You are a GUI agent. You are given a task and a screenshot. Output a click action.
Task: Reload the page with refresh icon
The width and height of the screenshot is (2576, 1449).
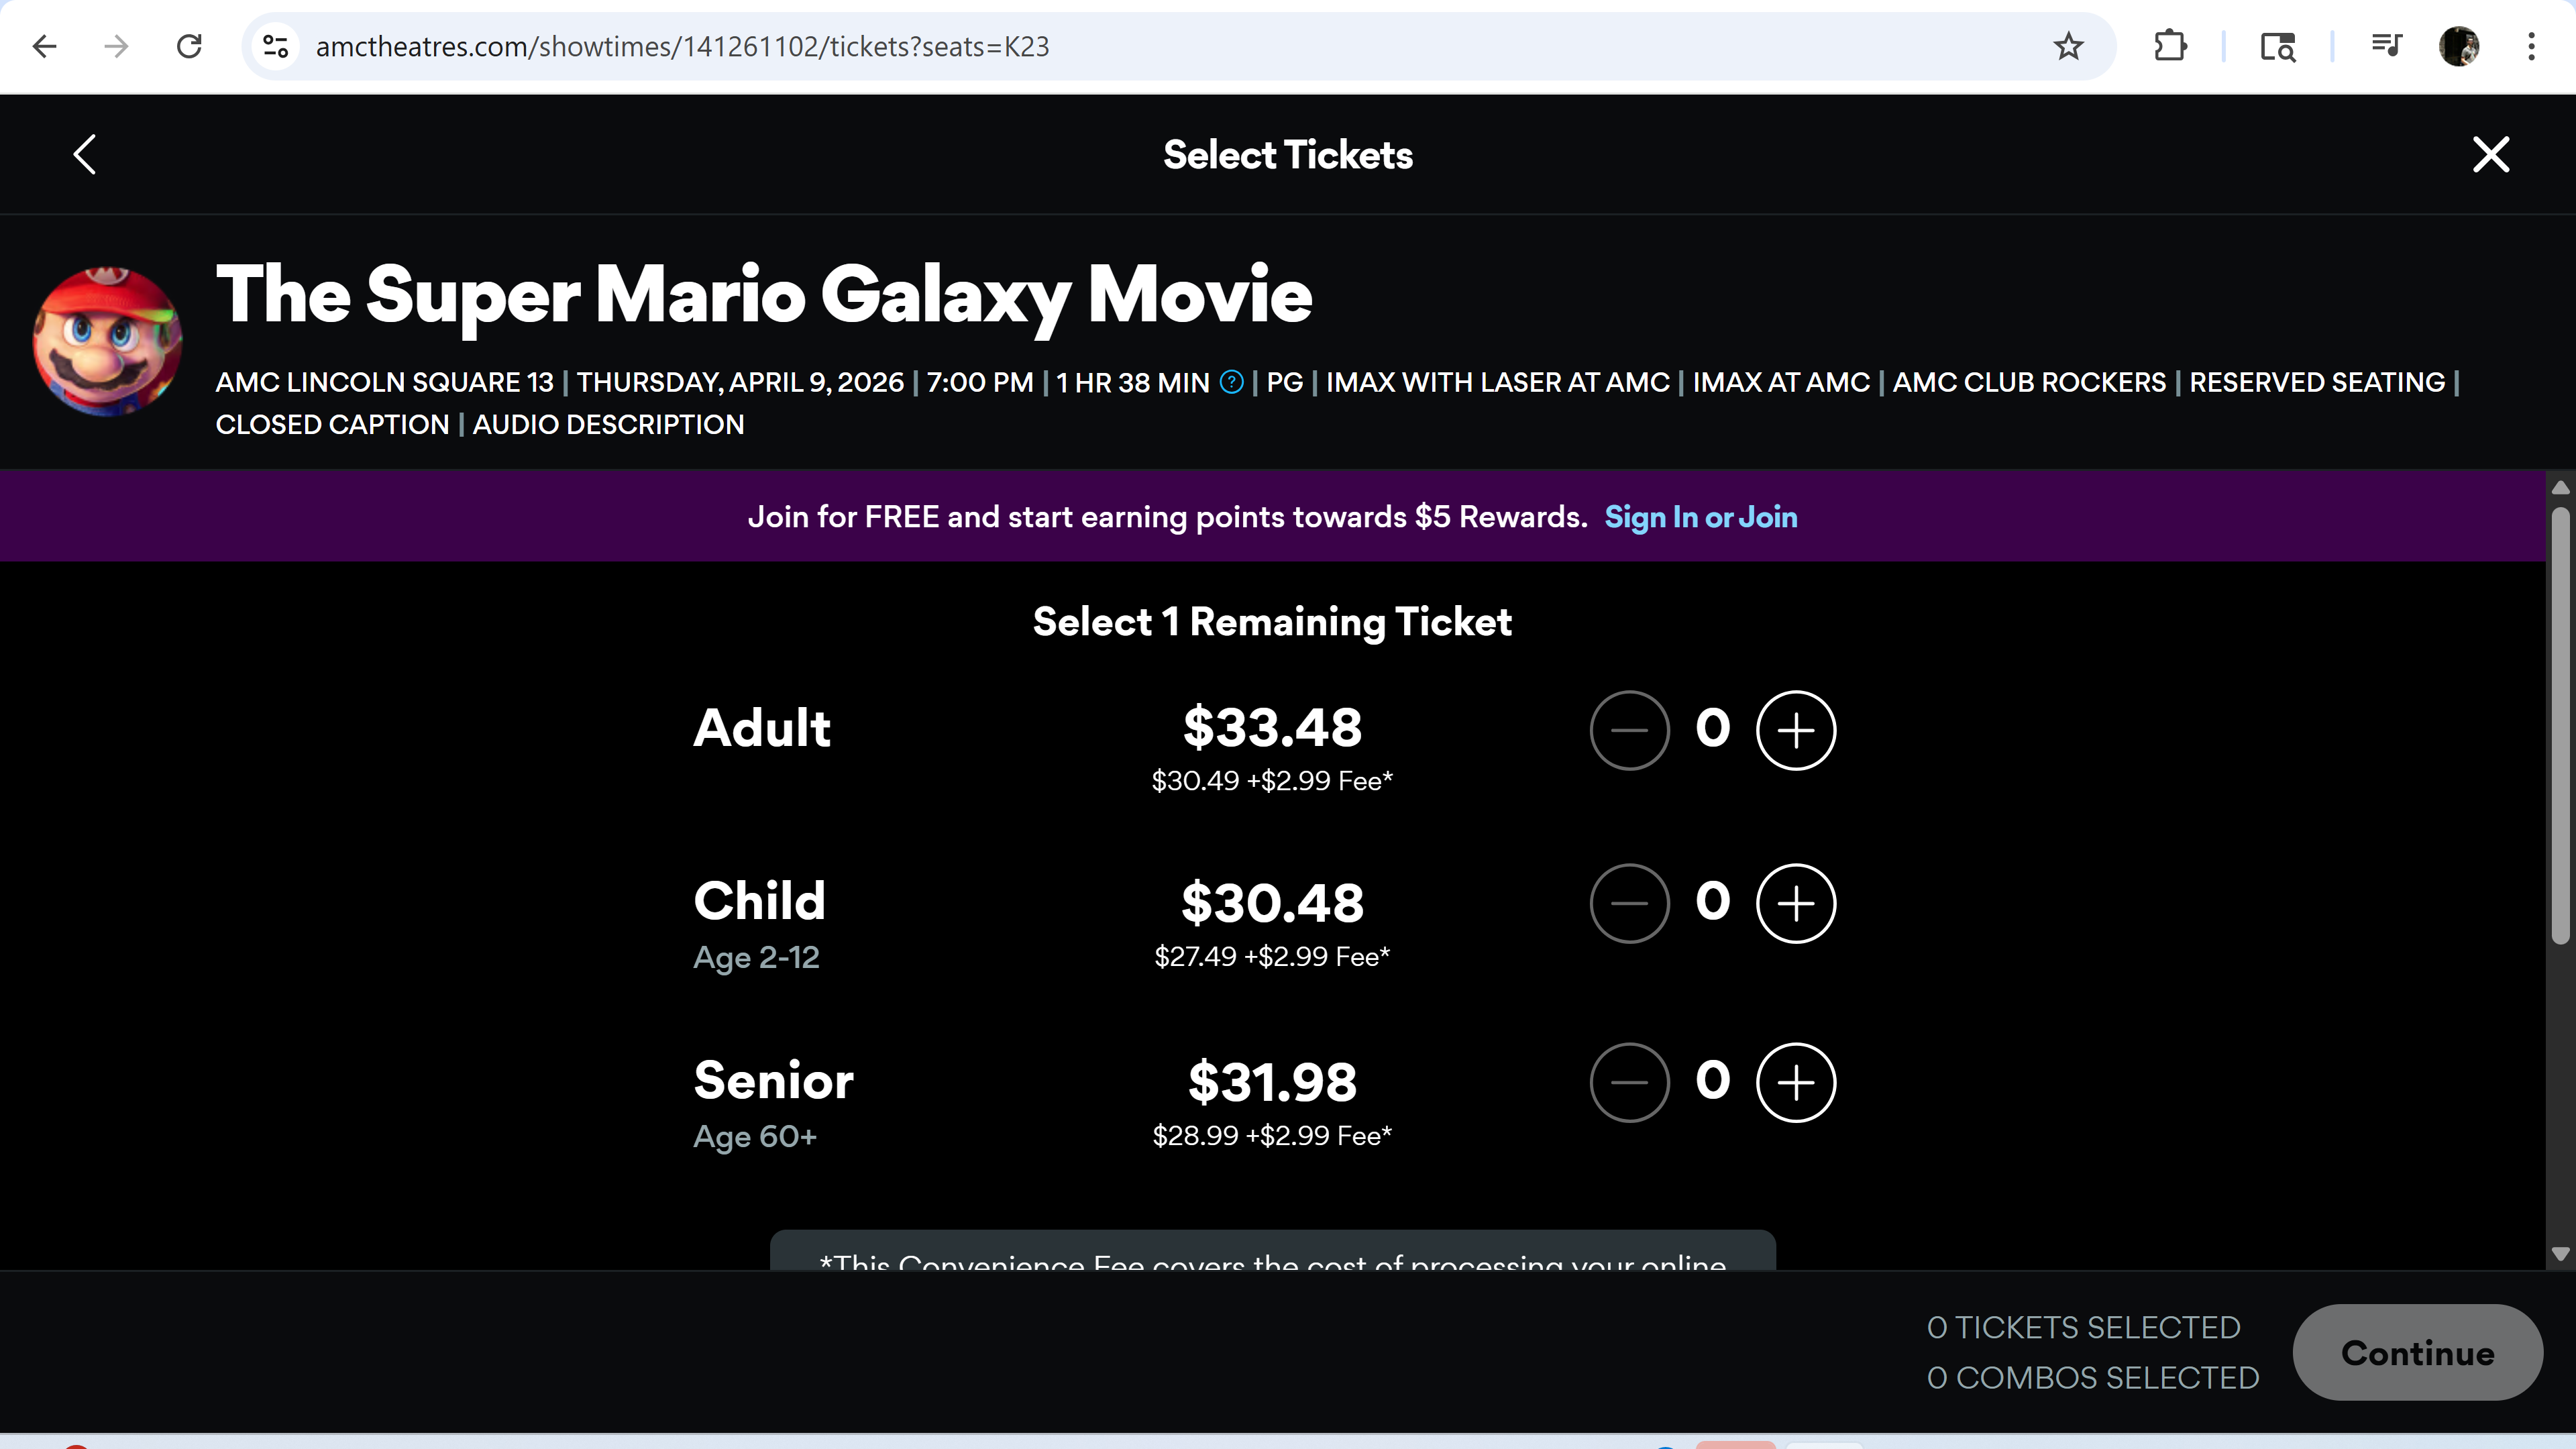tap(189, 46)
